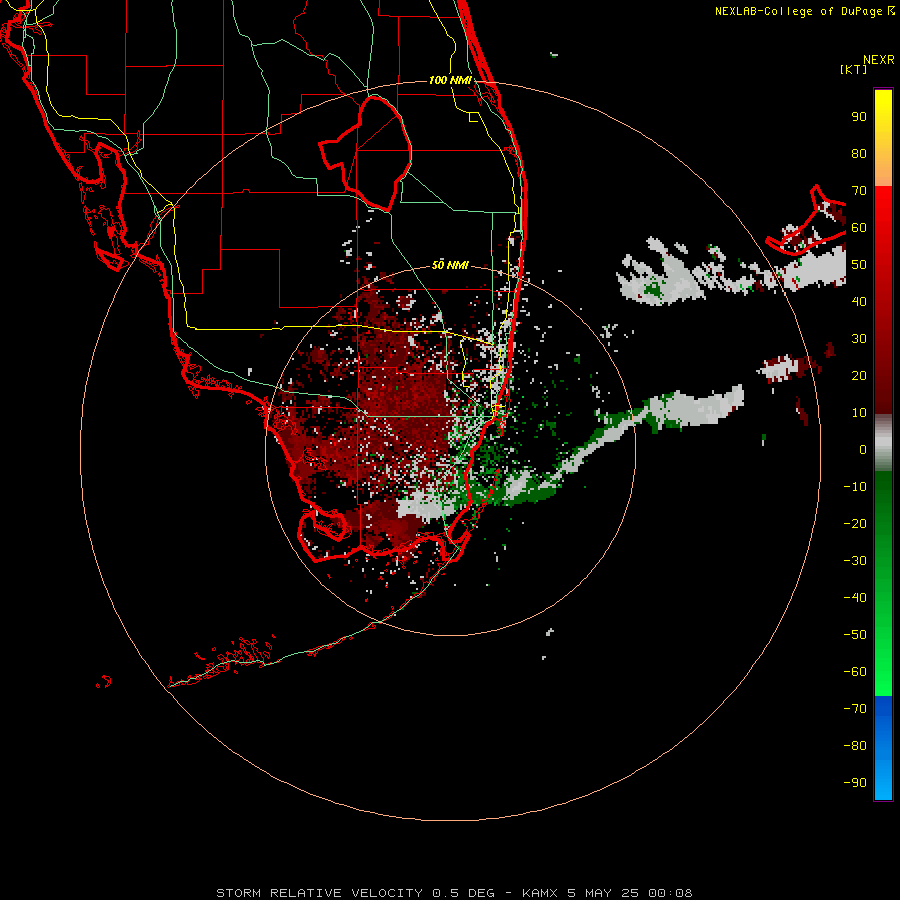Select the 70 value on velocity scale
Image resolution: width=900 pixels, height=900 pixels.
point(859,191)
